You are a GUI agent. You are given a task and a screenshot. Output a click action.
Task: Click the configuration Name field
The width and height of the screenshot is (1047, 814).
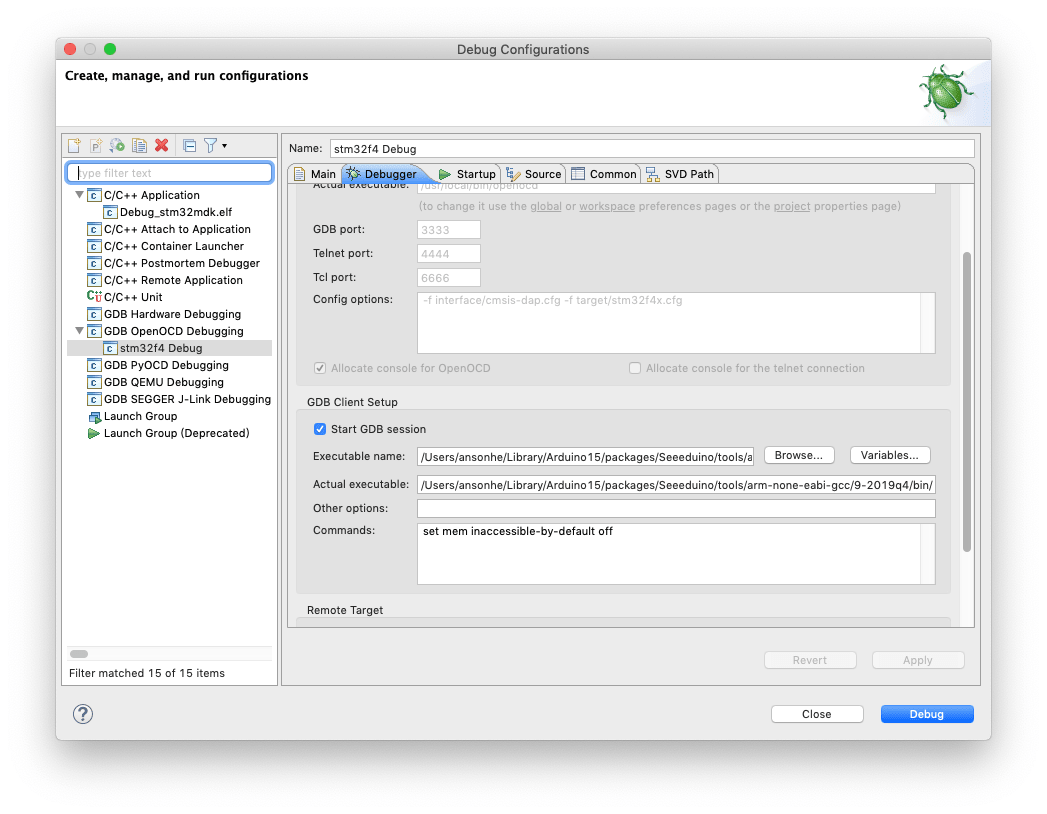pos(652,149)
